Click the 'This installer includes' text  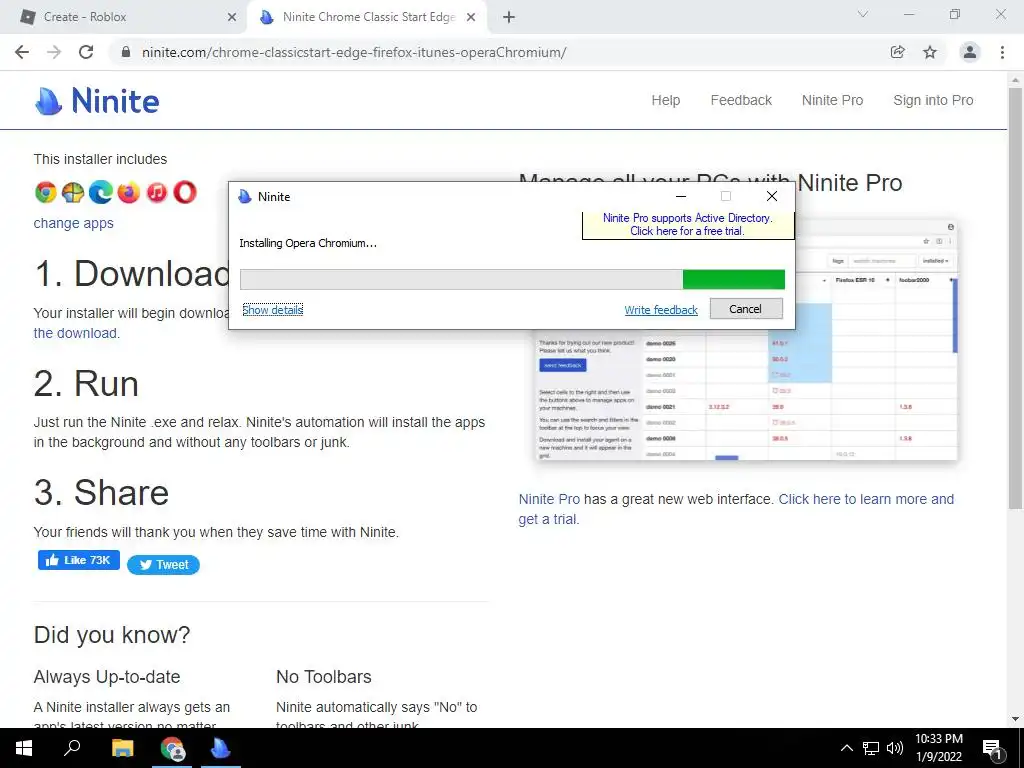[101, 159]
